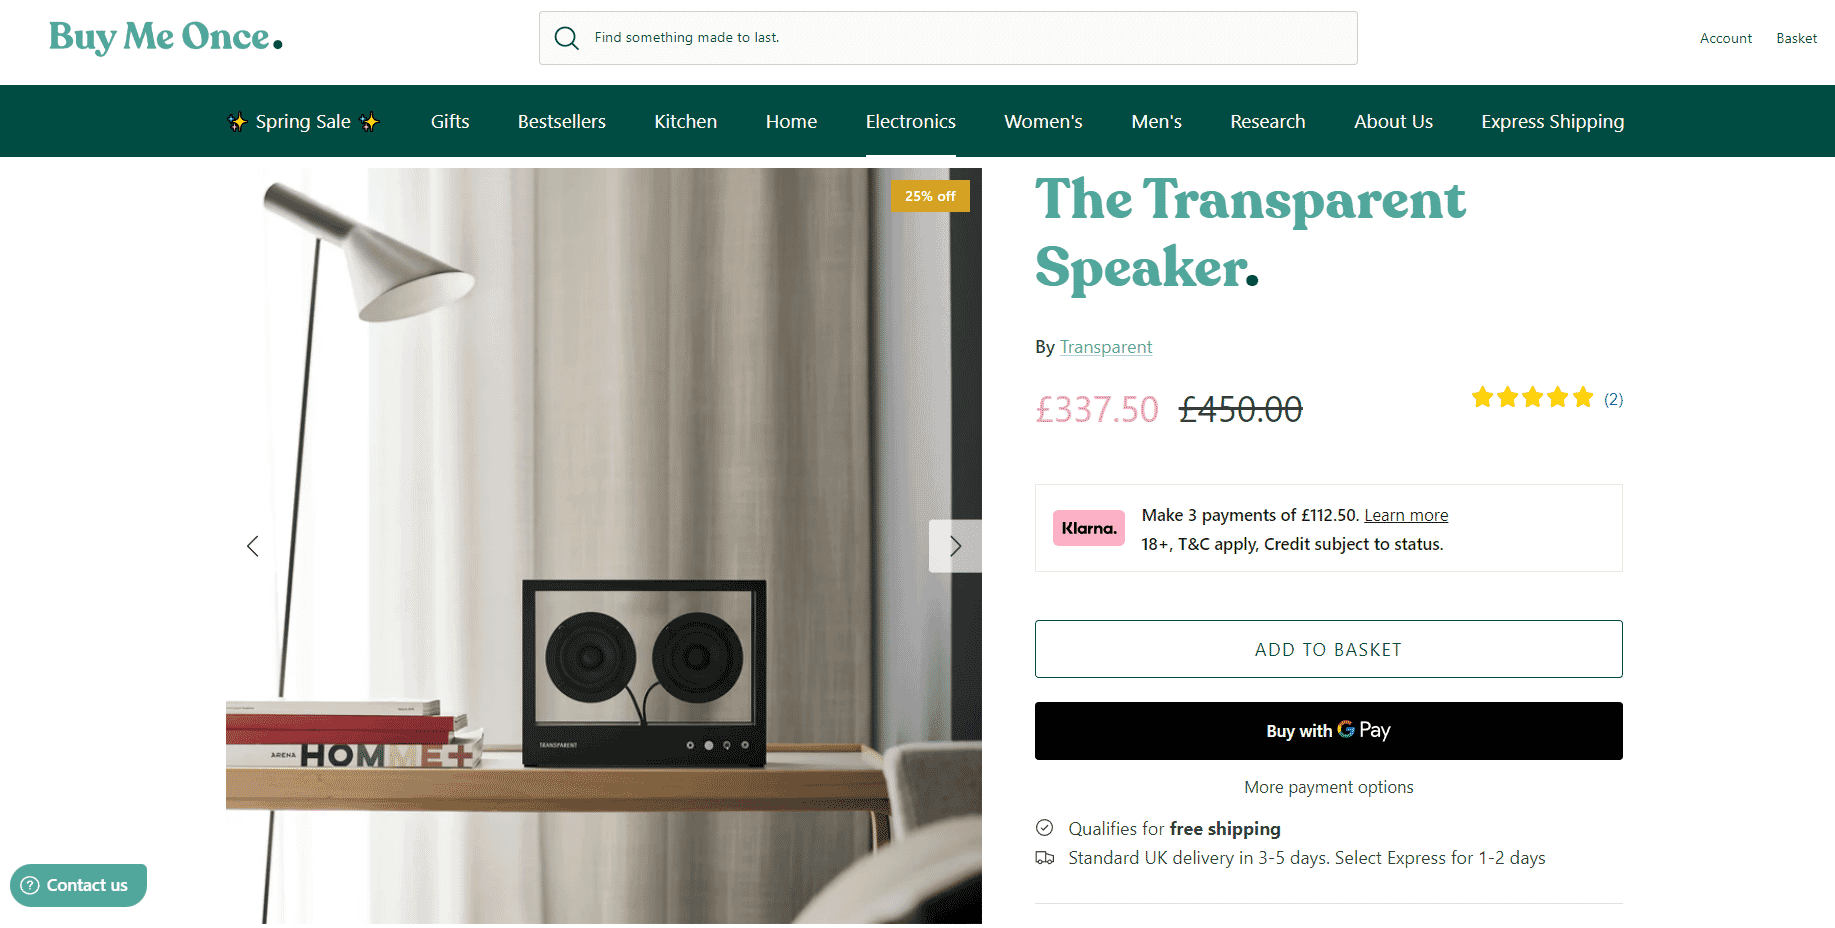Add the speaker to basket
The width and height of the screenshot is (1835, 928).
[1329, 649]
